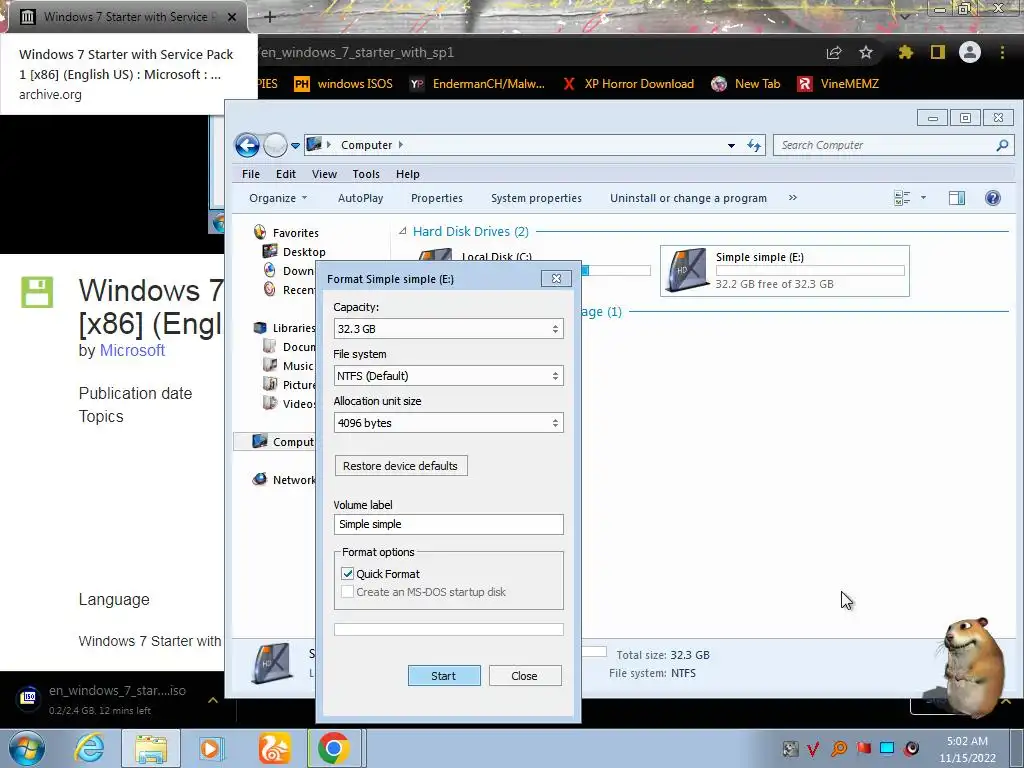The width and height of the screenshot is (1024, 768).
Task: Open the view options dropdown arrow
Action: coord(923,197)
